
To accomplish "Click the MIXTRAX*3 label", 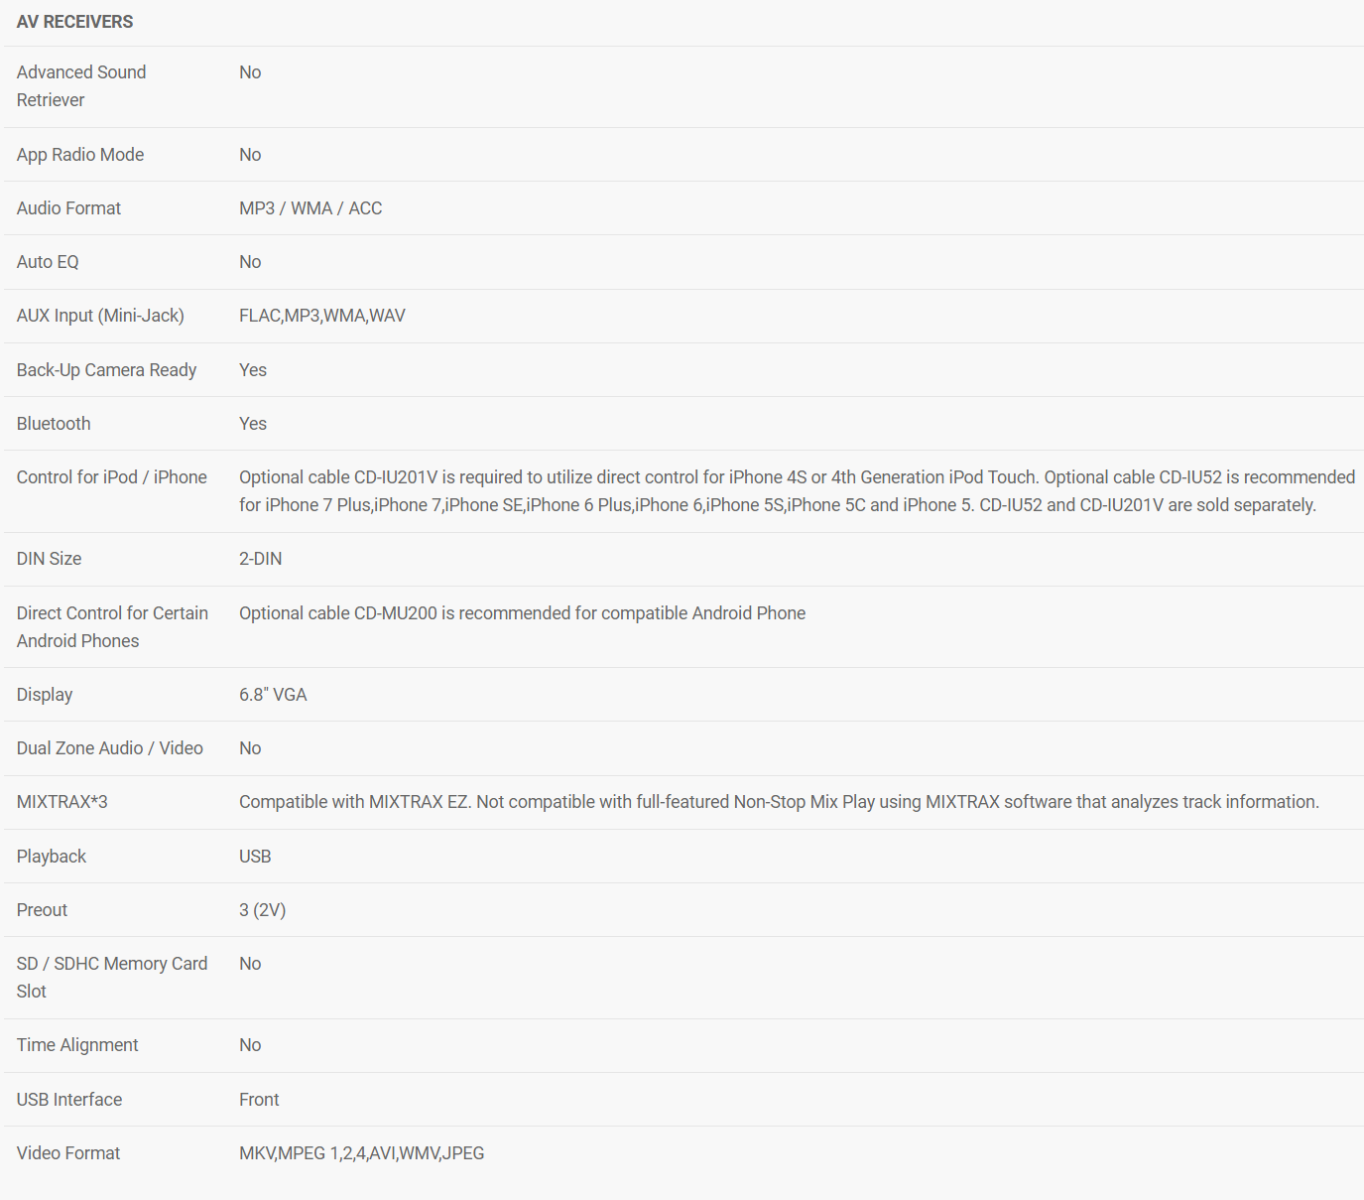I will pos(62,802).
